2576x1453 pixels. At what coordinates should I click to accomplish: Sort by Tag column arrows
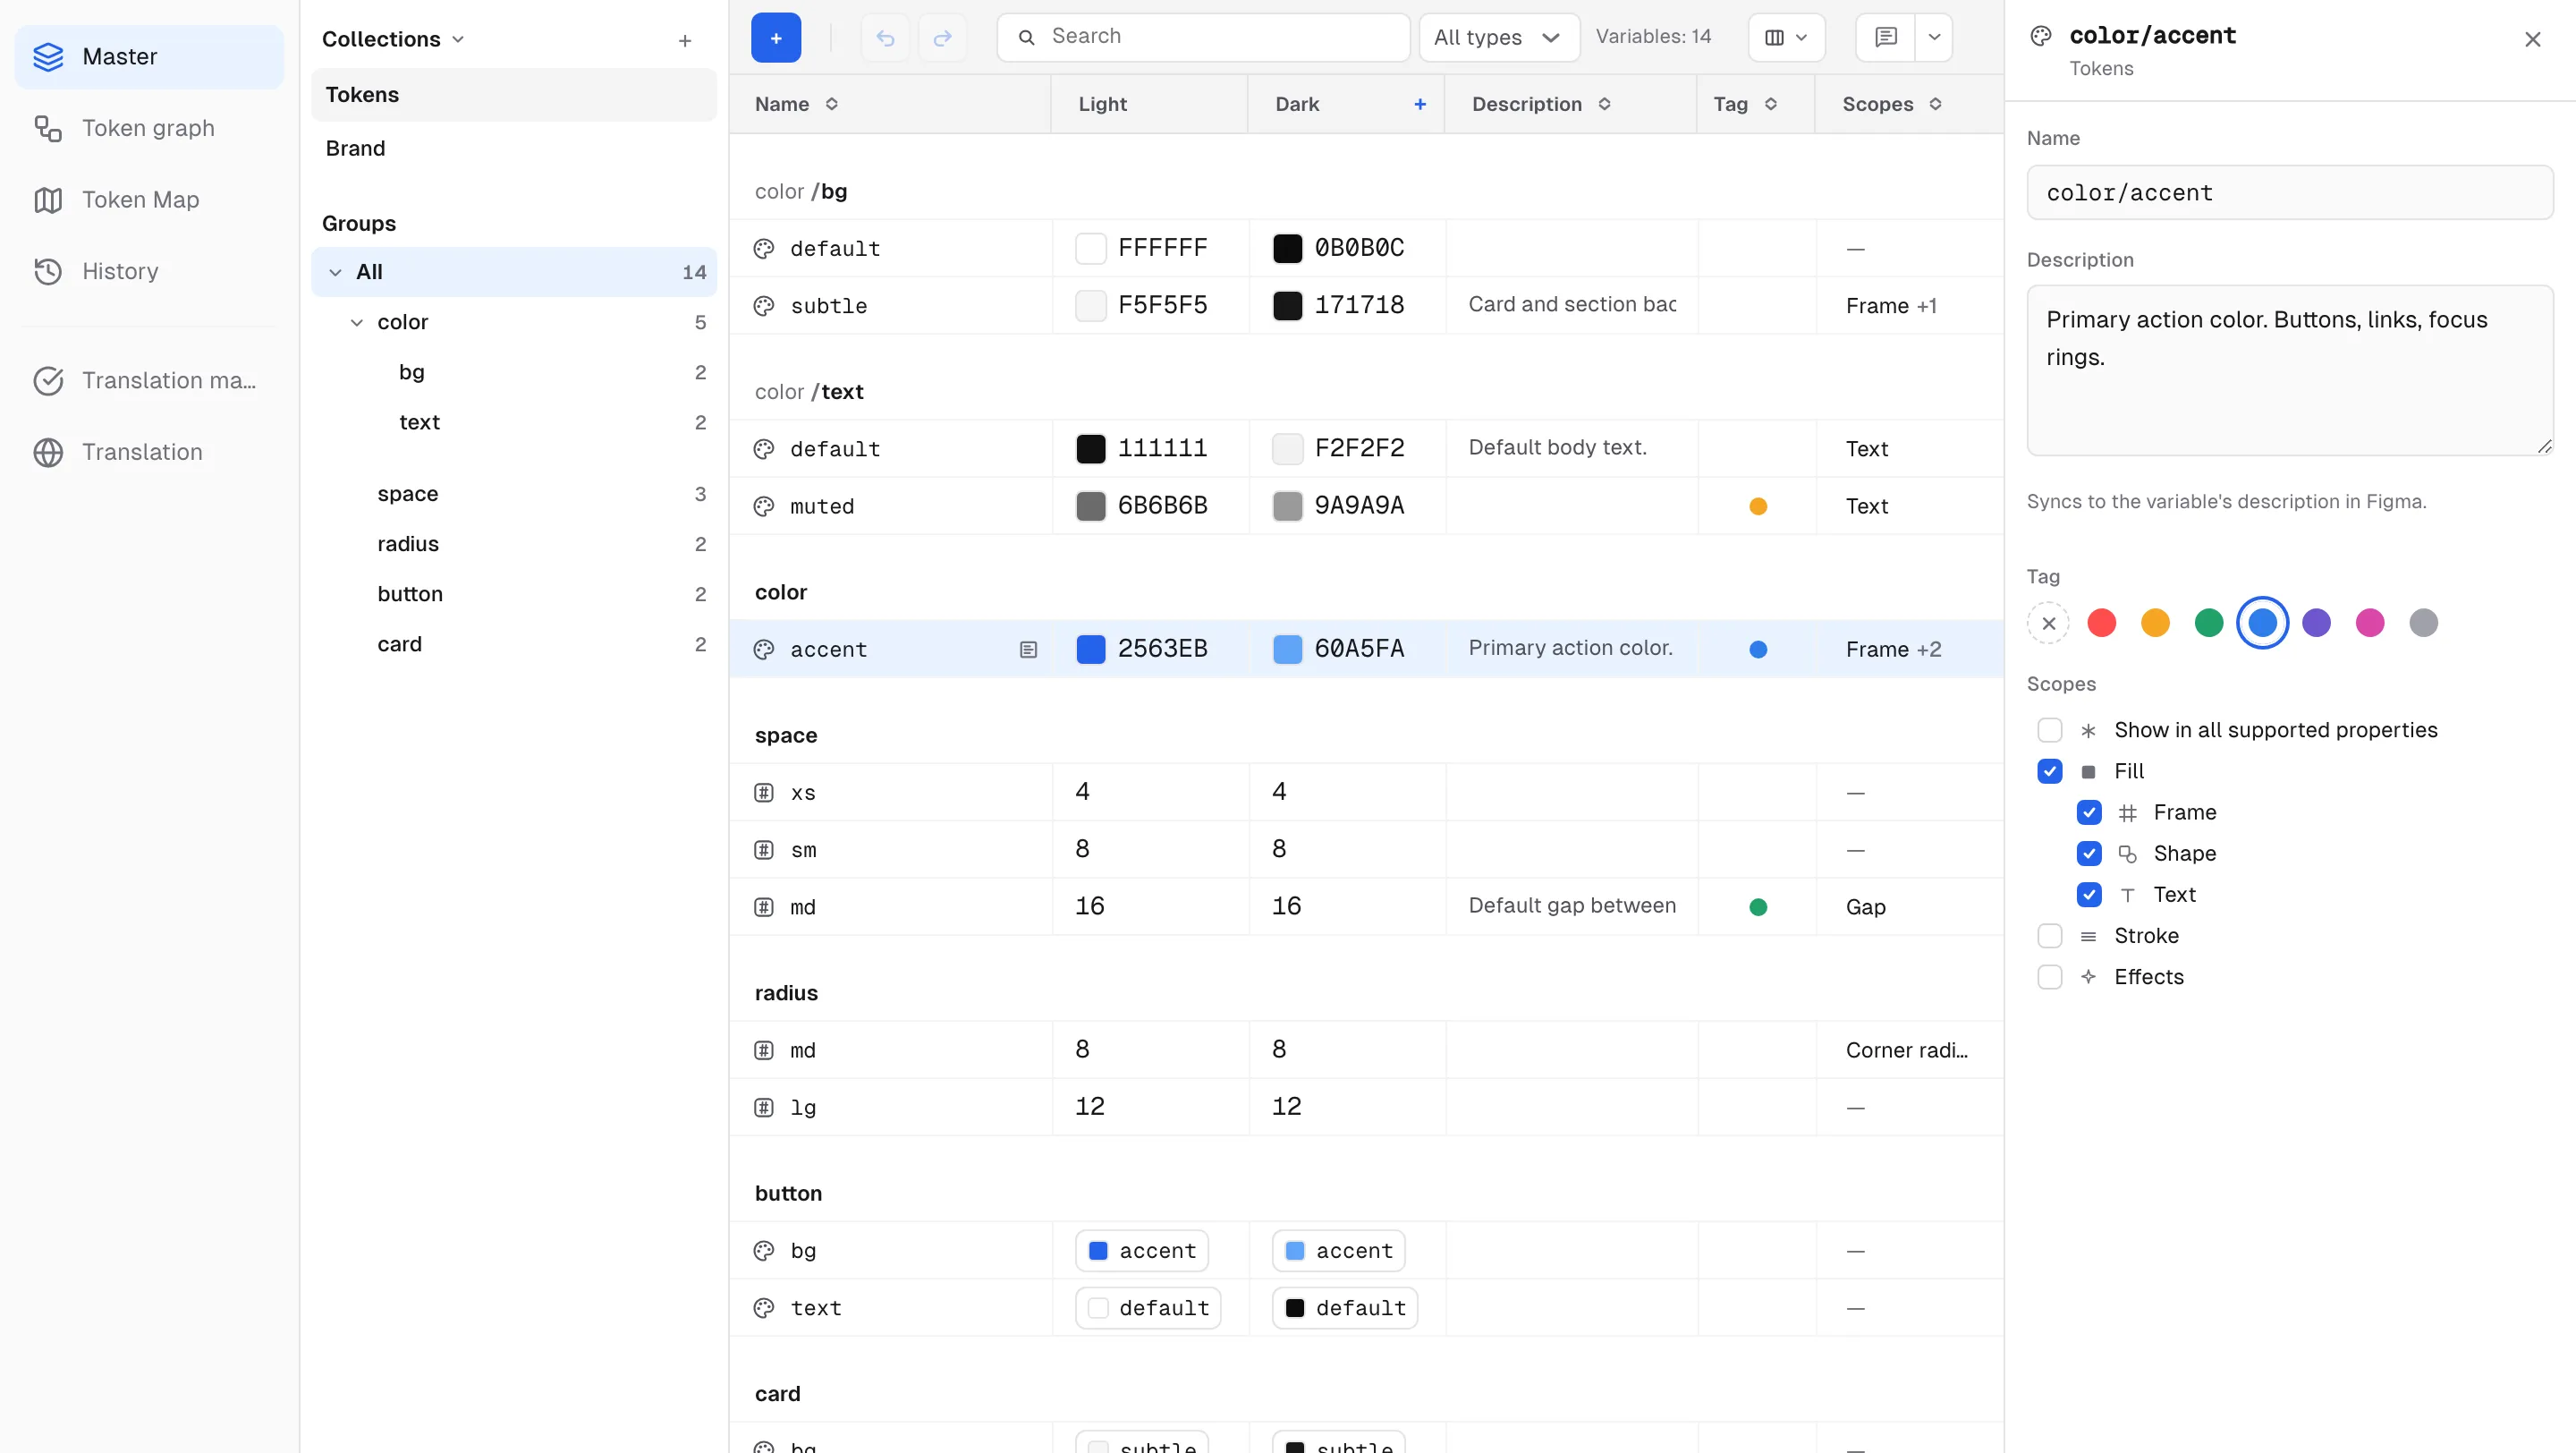pyautogui.click(x=1771, y=104)
